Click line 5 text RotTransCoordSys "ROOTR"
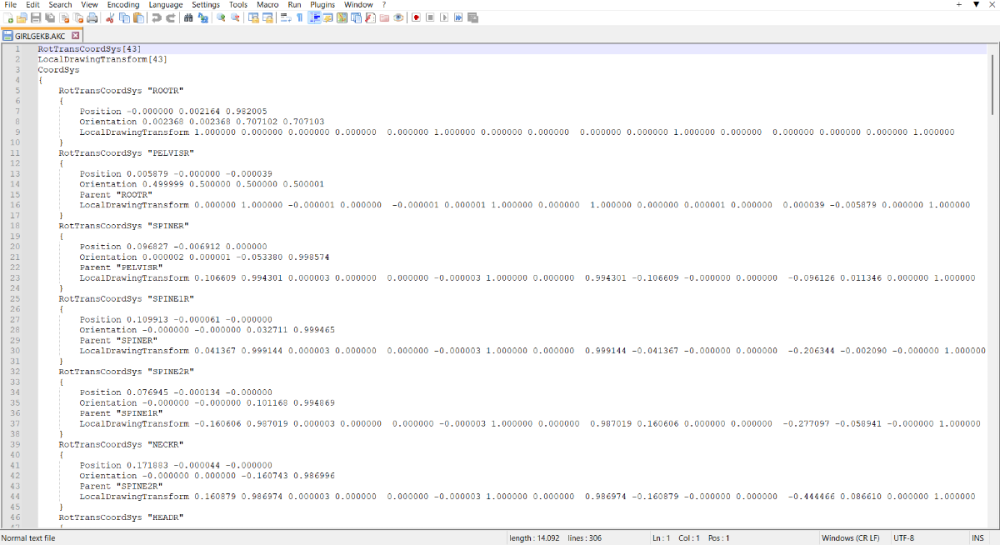This screenshot has width=1000, height=545. pyautogui.click(x=121, y=91)
